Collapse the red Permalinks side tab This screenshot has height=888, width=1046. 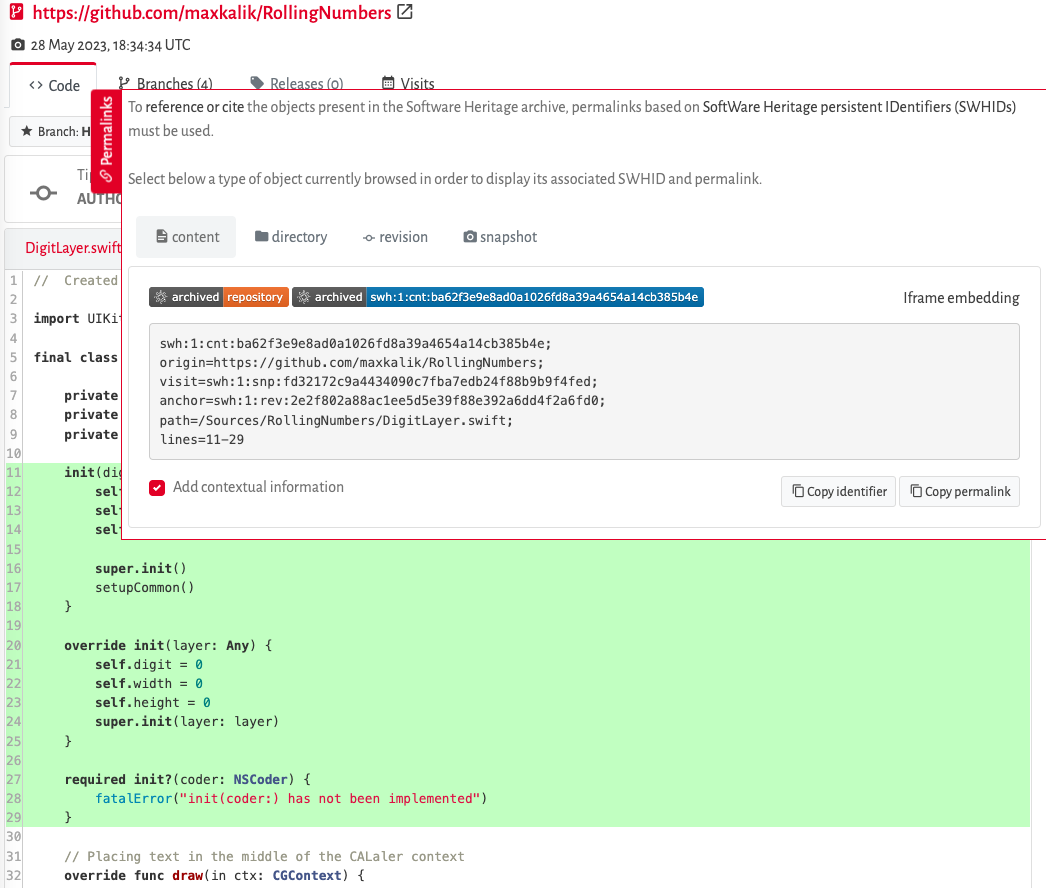pos(106,142)
